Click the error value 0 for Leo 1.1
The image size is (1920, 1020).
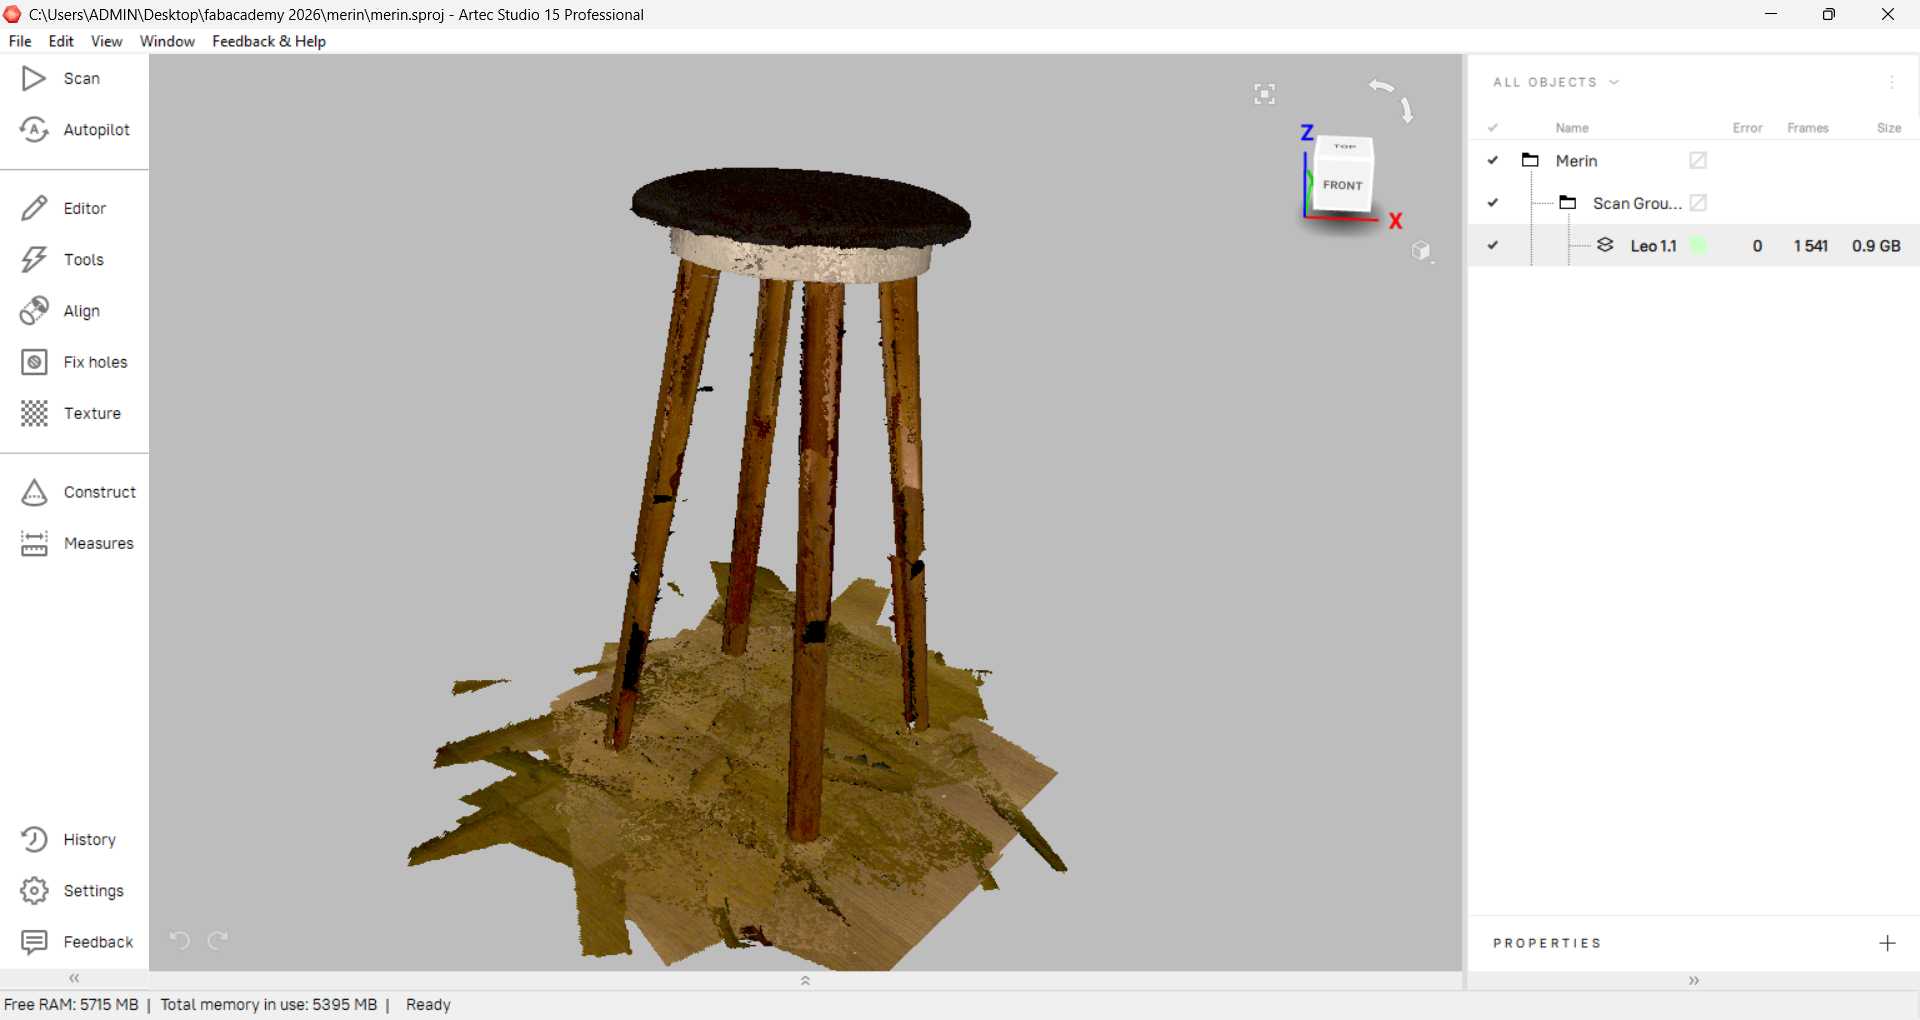[x=1757, y=246]
